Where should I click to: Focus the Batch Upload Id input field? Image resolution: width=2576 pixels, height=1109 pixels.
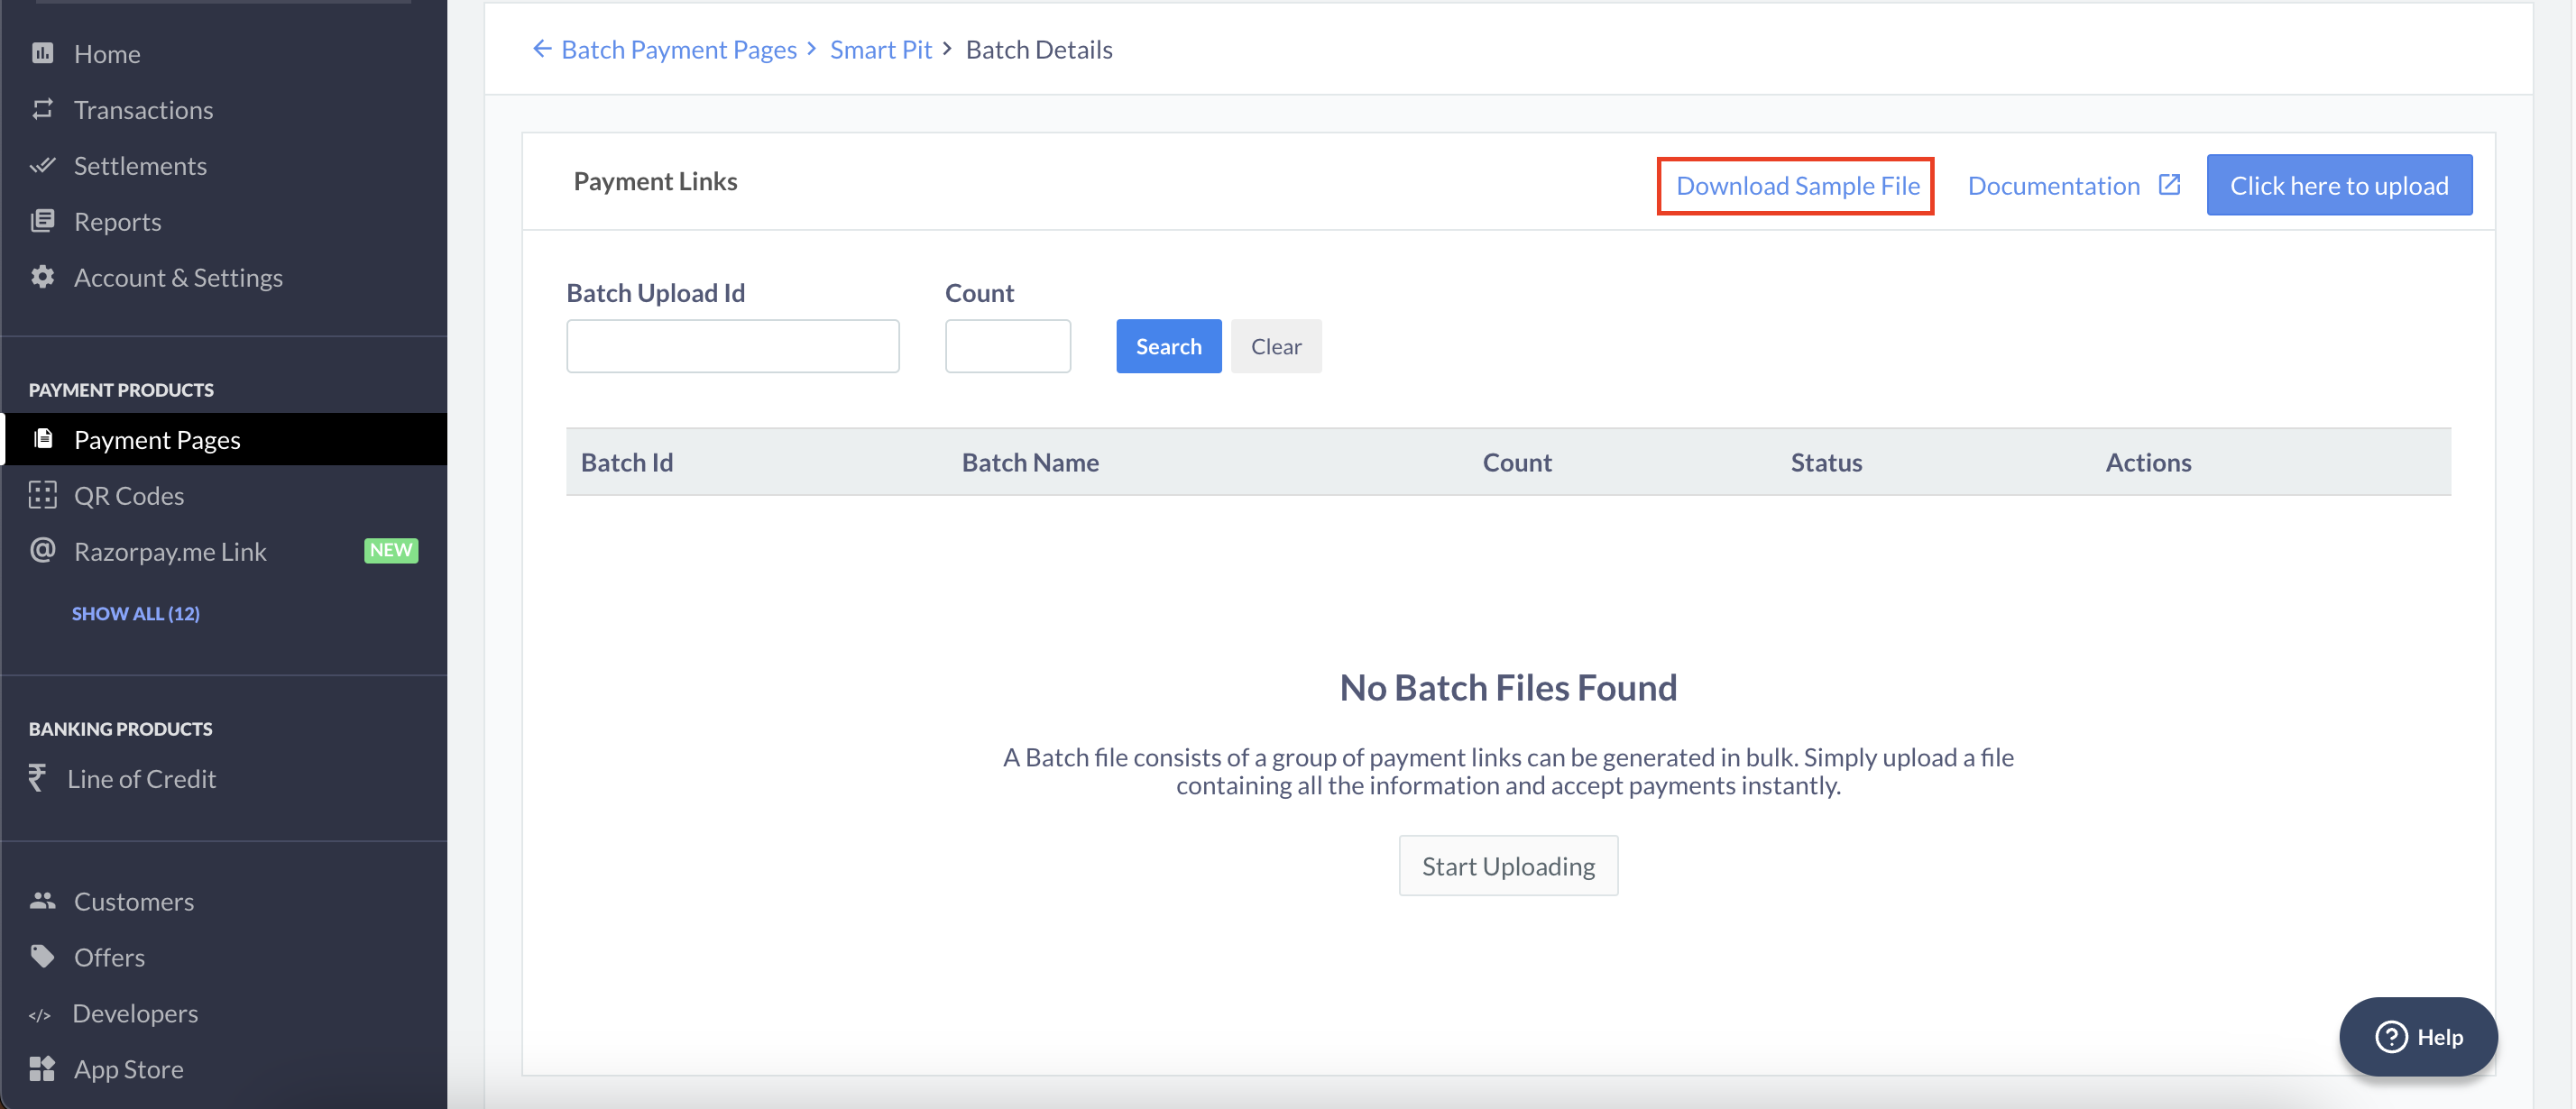point(732,346)
